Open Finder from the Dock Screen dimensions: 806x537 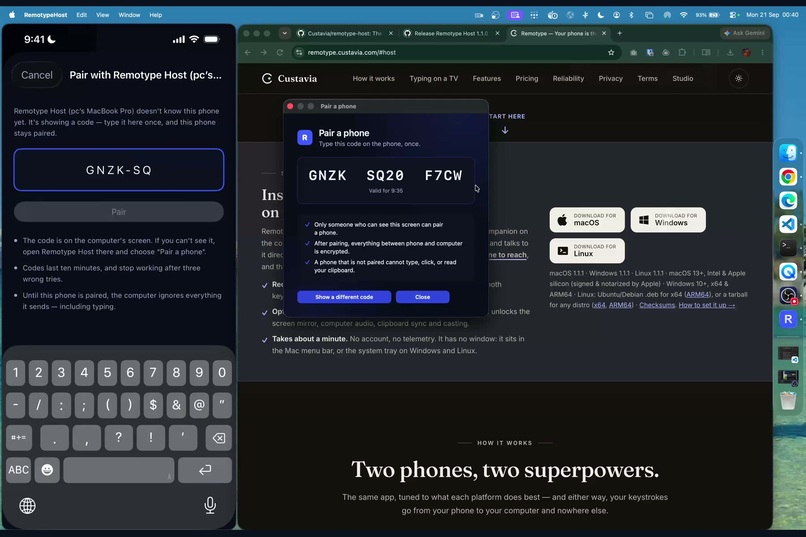[787, 153]
